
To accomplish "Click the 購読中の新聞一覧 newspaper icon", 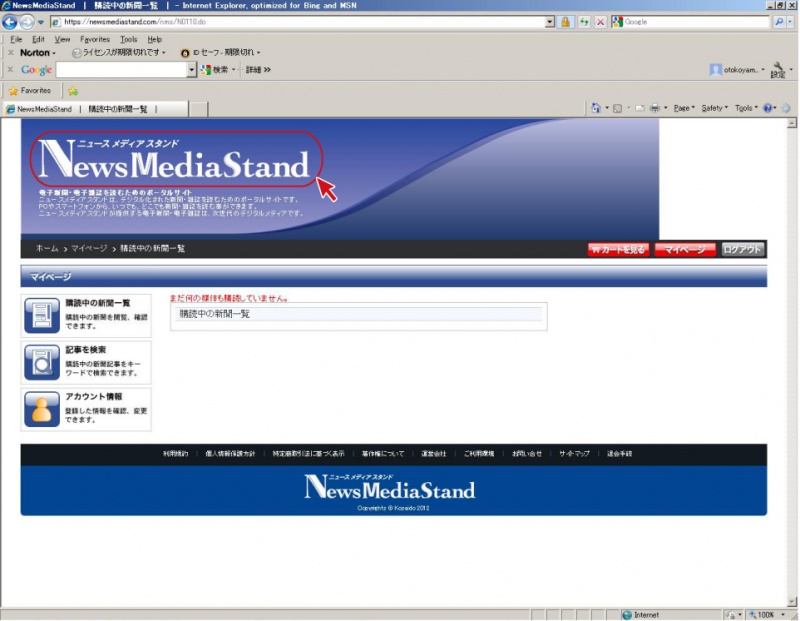I will coord(42,315).
